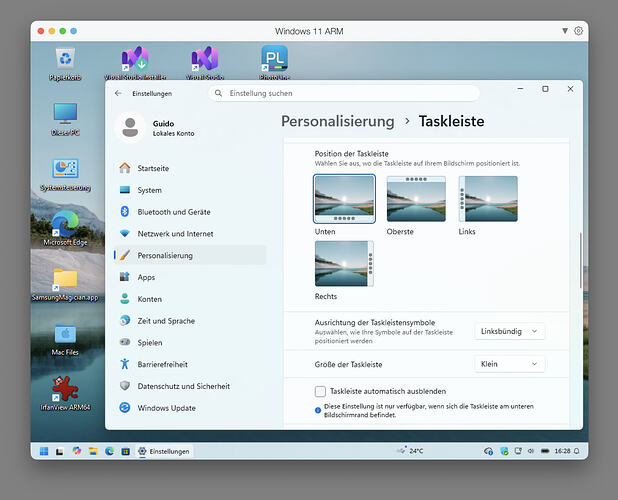This screenshot has width=618, height=500.
Task: Open Bluetooth und Geräte category
Action: [x=190, y=212]
